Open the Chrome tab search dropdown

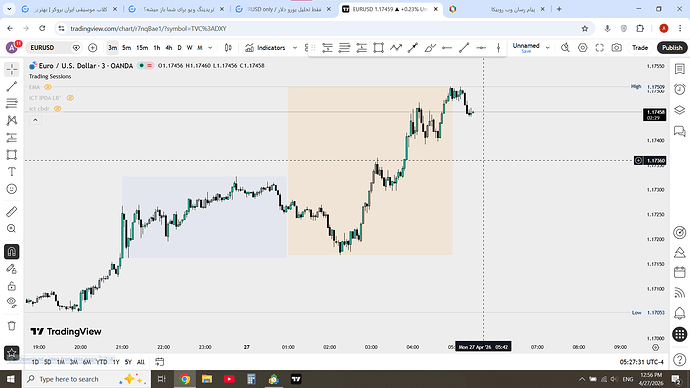coord(9,9)
